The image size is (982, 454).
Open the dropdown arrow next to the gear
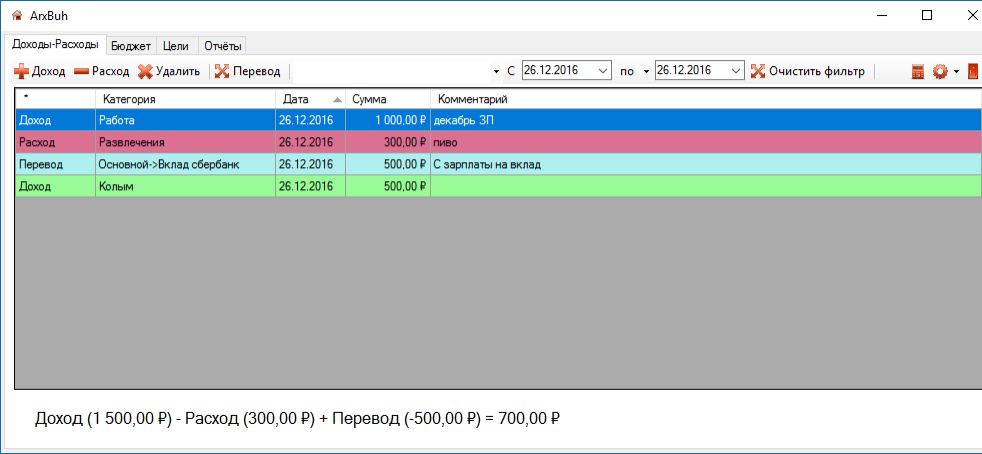(956, 72)
